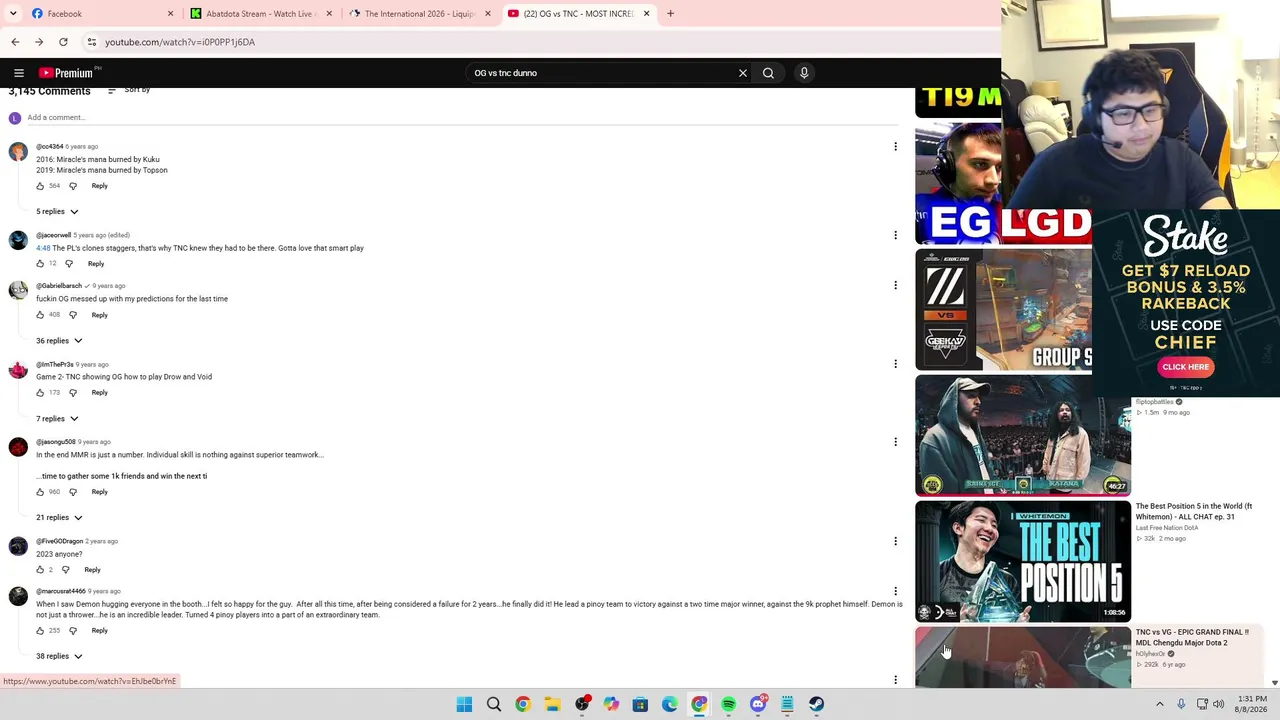The height and width of the screenshot is (720, 1280).
Task: Jump to 4:48 timestamp link in comment
Action: click(x=43, y=248)
